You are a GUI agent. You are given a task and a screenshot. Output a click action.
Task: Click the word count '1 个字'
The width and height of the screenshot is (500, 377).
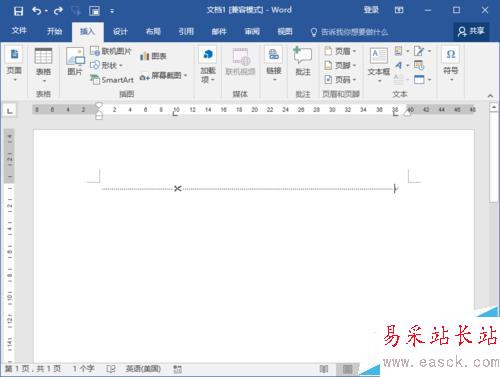point(84,369)
